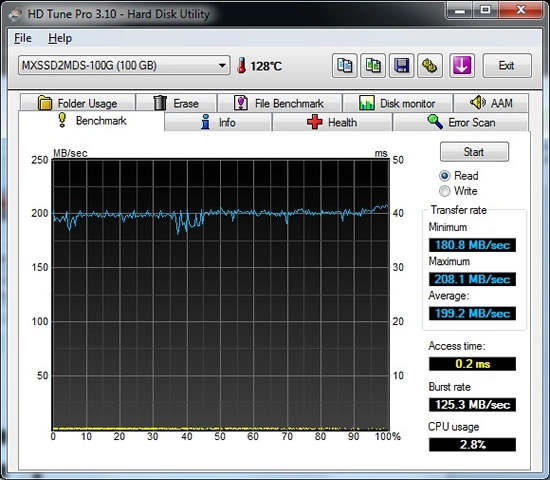The image size is (550, 480).
Task: Click the benchmark graph area
Action: pos(221,295)
